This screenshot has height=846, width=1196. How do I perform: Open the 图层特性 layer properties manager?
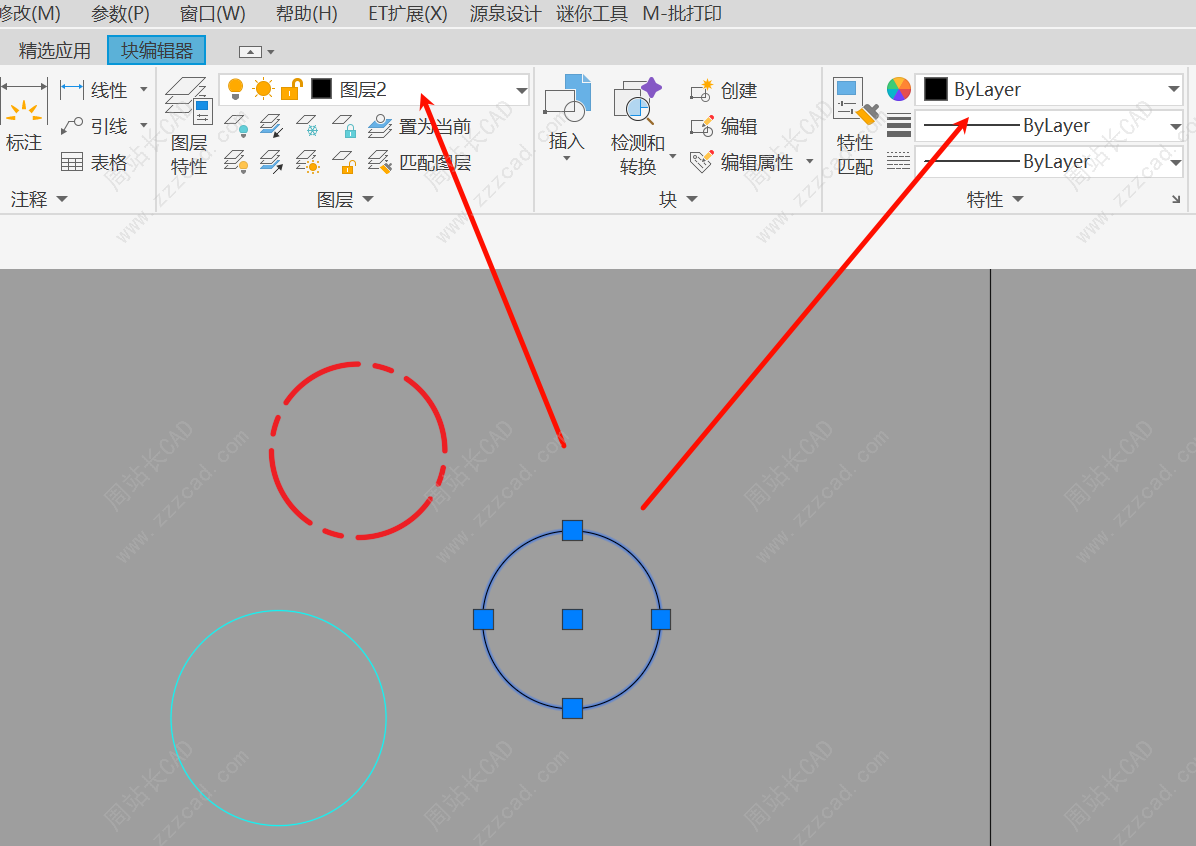(x=188, y=126)
